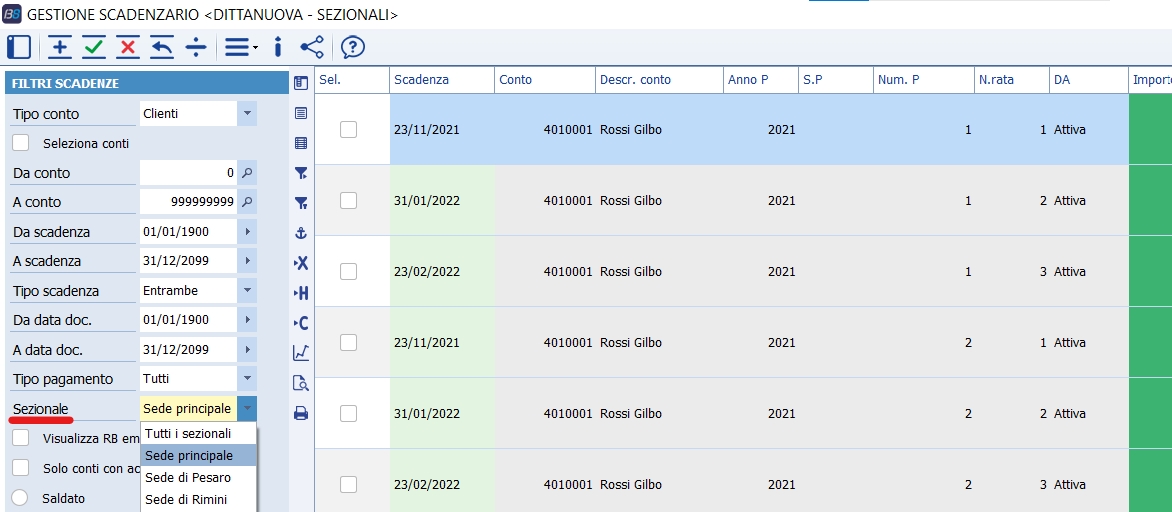
Task: Check Sel. box for 31/01/2022 Num. P 2 row
Action: tap(348, 413)
